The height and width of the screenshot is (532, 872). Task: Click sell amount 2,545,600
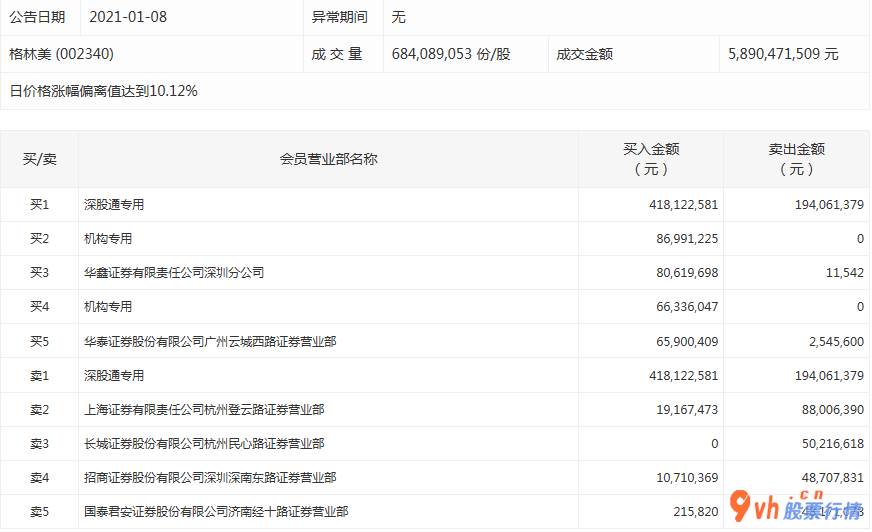click(x=836, y=341)
